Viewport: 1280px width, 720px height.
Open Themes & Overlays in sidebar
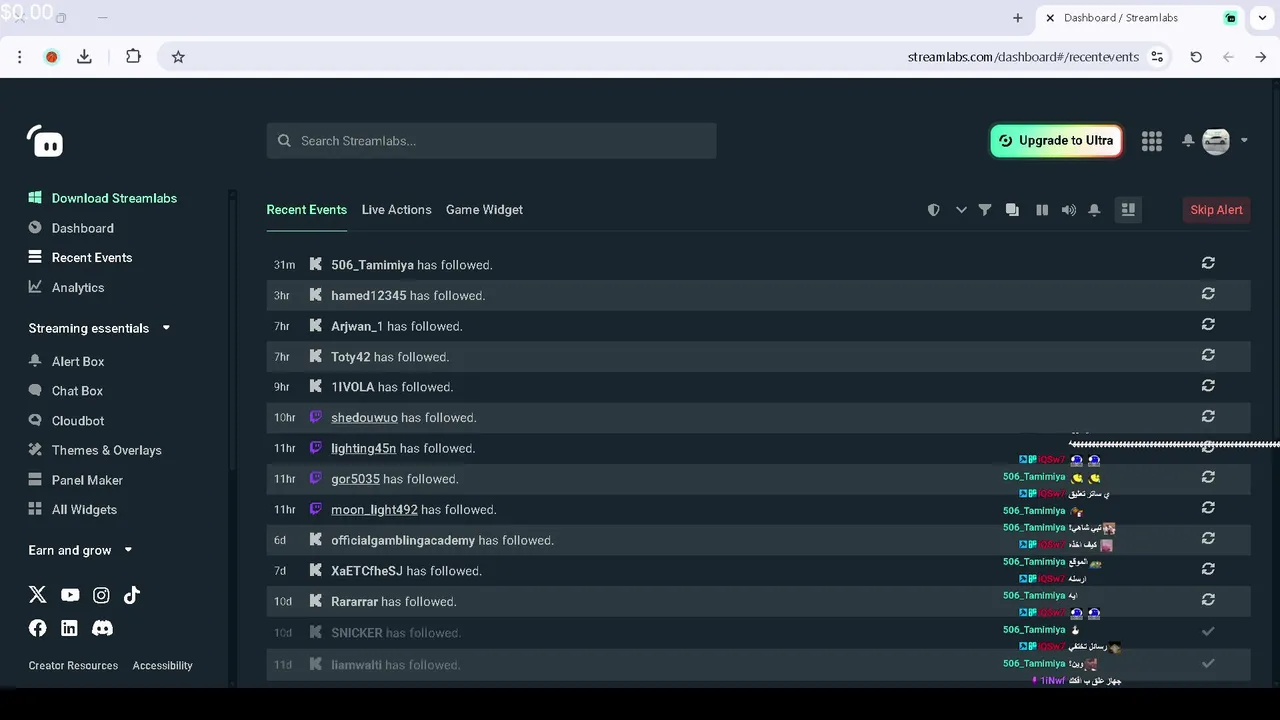[x=95, y=450]
